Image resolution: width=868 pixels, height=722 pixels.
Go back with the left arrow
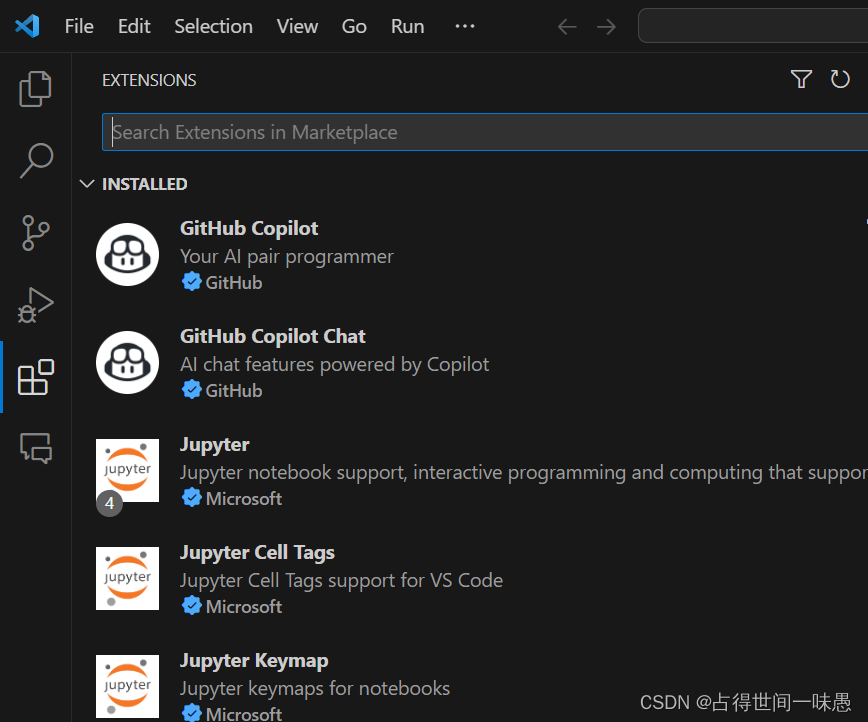pyautogui.click(x=567, y=27)
